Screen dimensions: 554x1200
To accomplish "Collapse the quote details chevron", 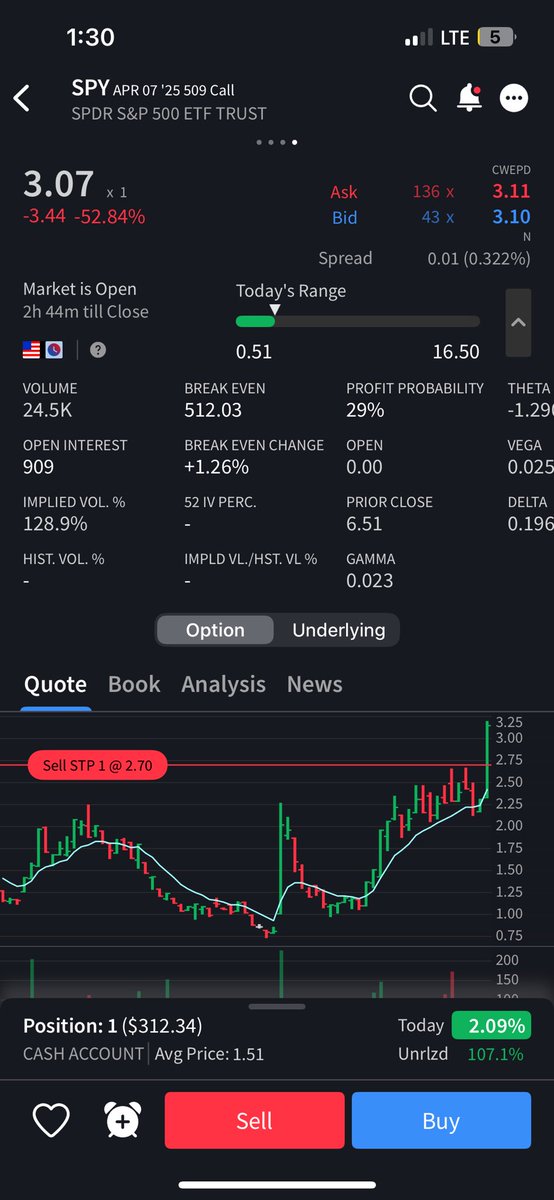I will (518, 323).
